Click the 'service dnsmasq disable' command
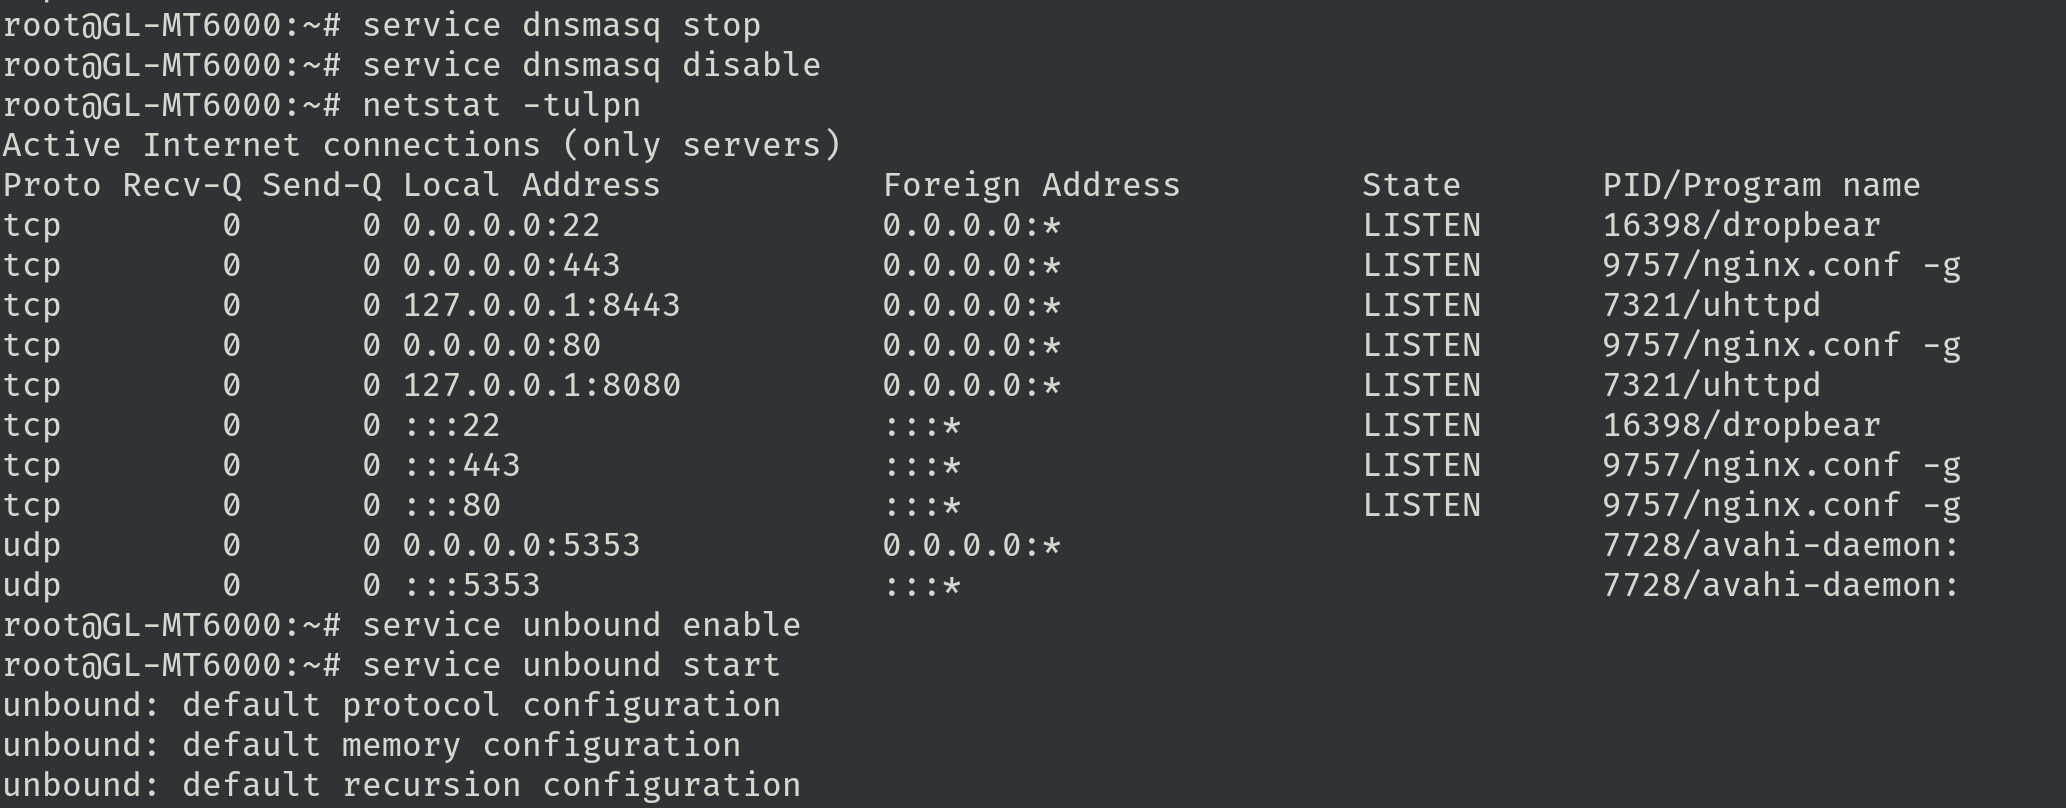 [591, 65]
